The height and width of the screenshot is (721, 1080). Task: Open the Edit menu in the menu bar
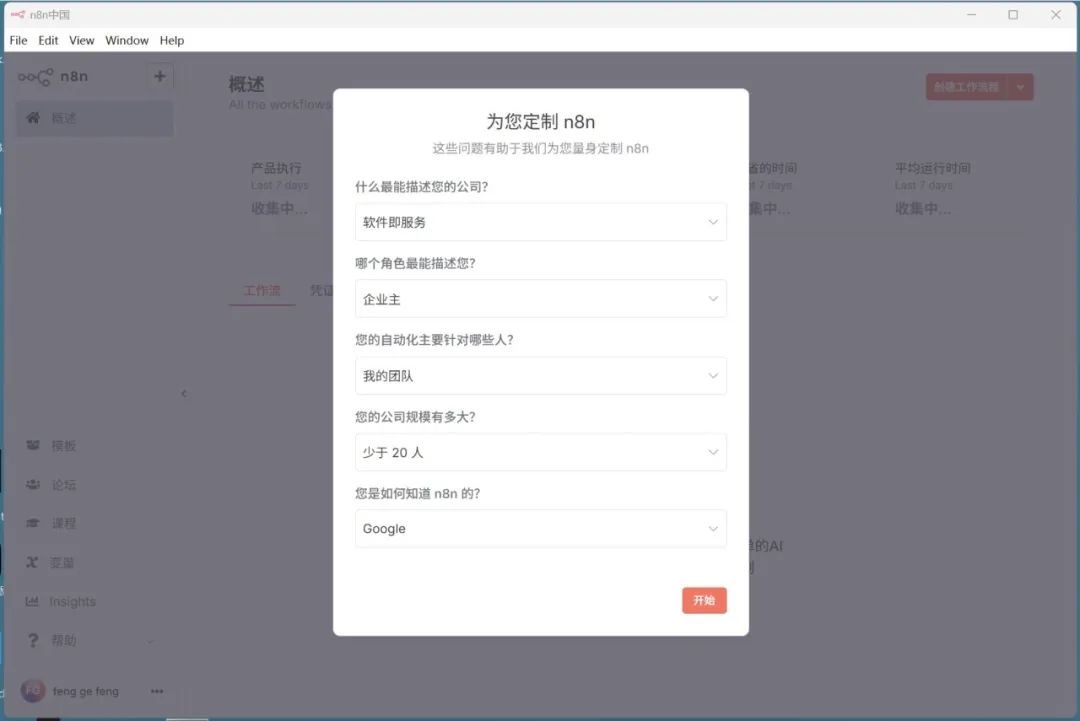tap(47, 40)
